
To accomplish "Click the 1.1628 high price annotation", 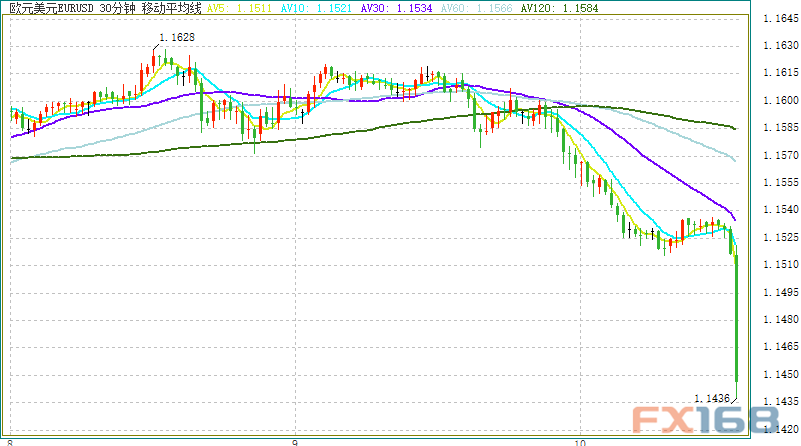I will point(177,37).
